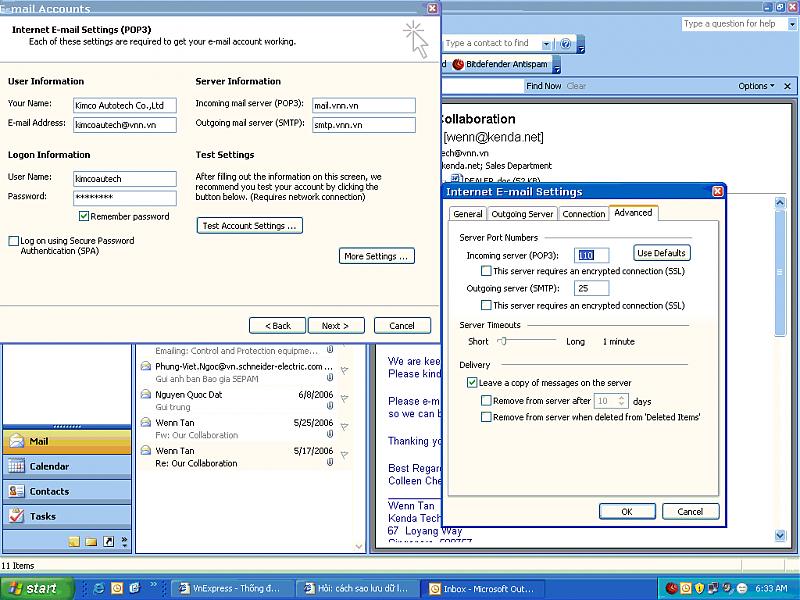Expand the Type a contact to find dropdown

(546, 44)
